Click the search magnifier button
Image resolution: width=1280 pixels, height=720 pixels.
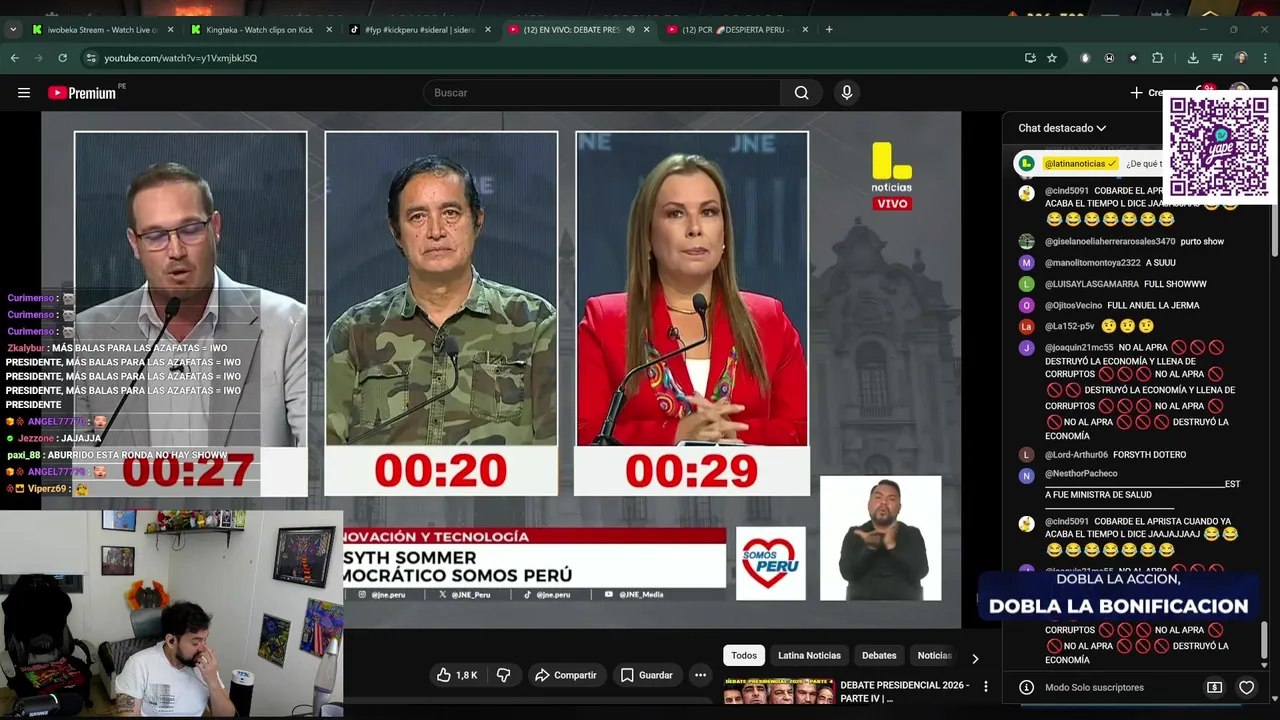pos(801,93)
